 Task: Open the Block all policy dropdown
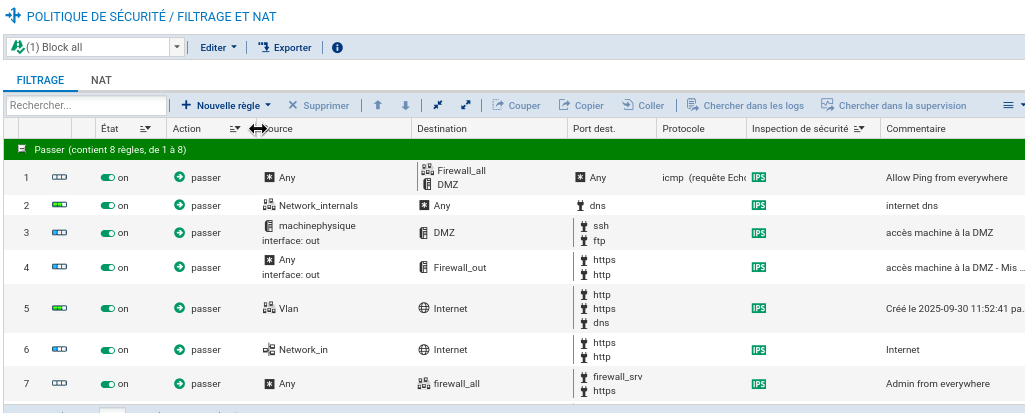tap(177, 47)
